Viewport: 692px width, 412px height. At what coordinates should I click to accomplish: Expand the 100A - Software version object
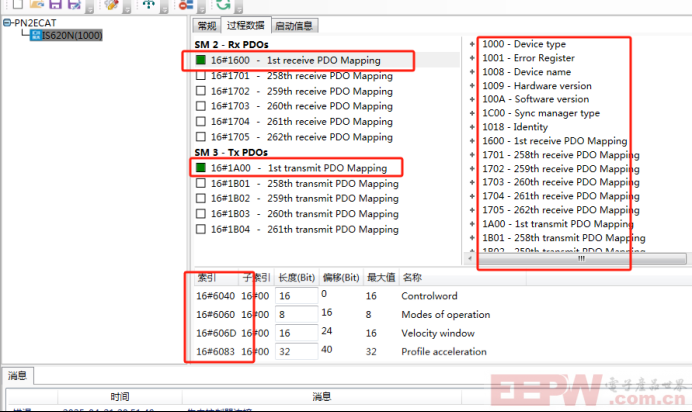pyautogui.click(x=472, y=99)
